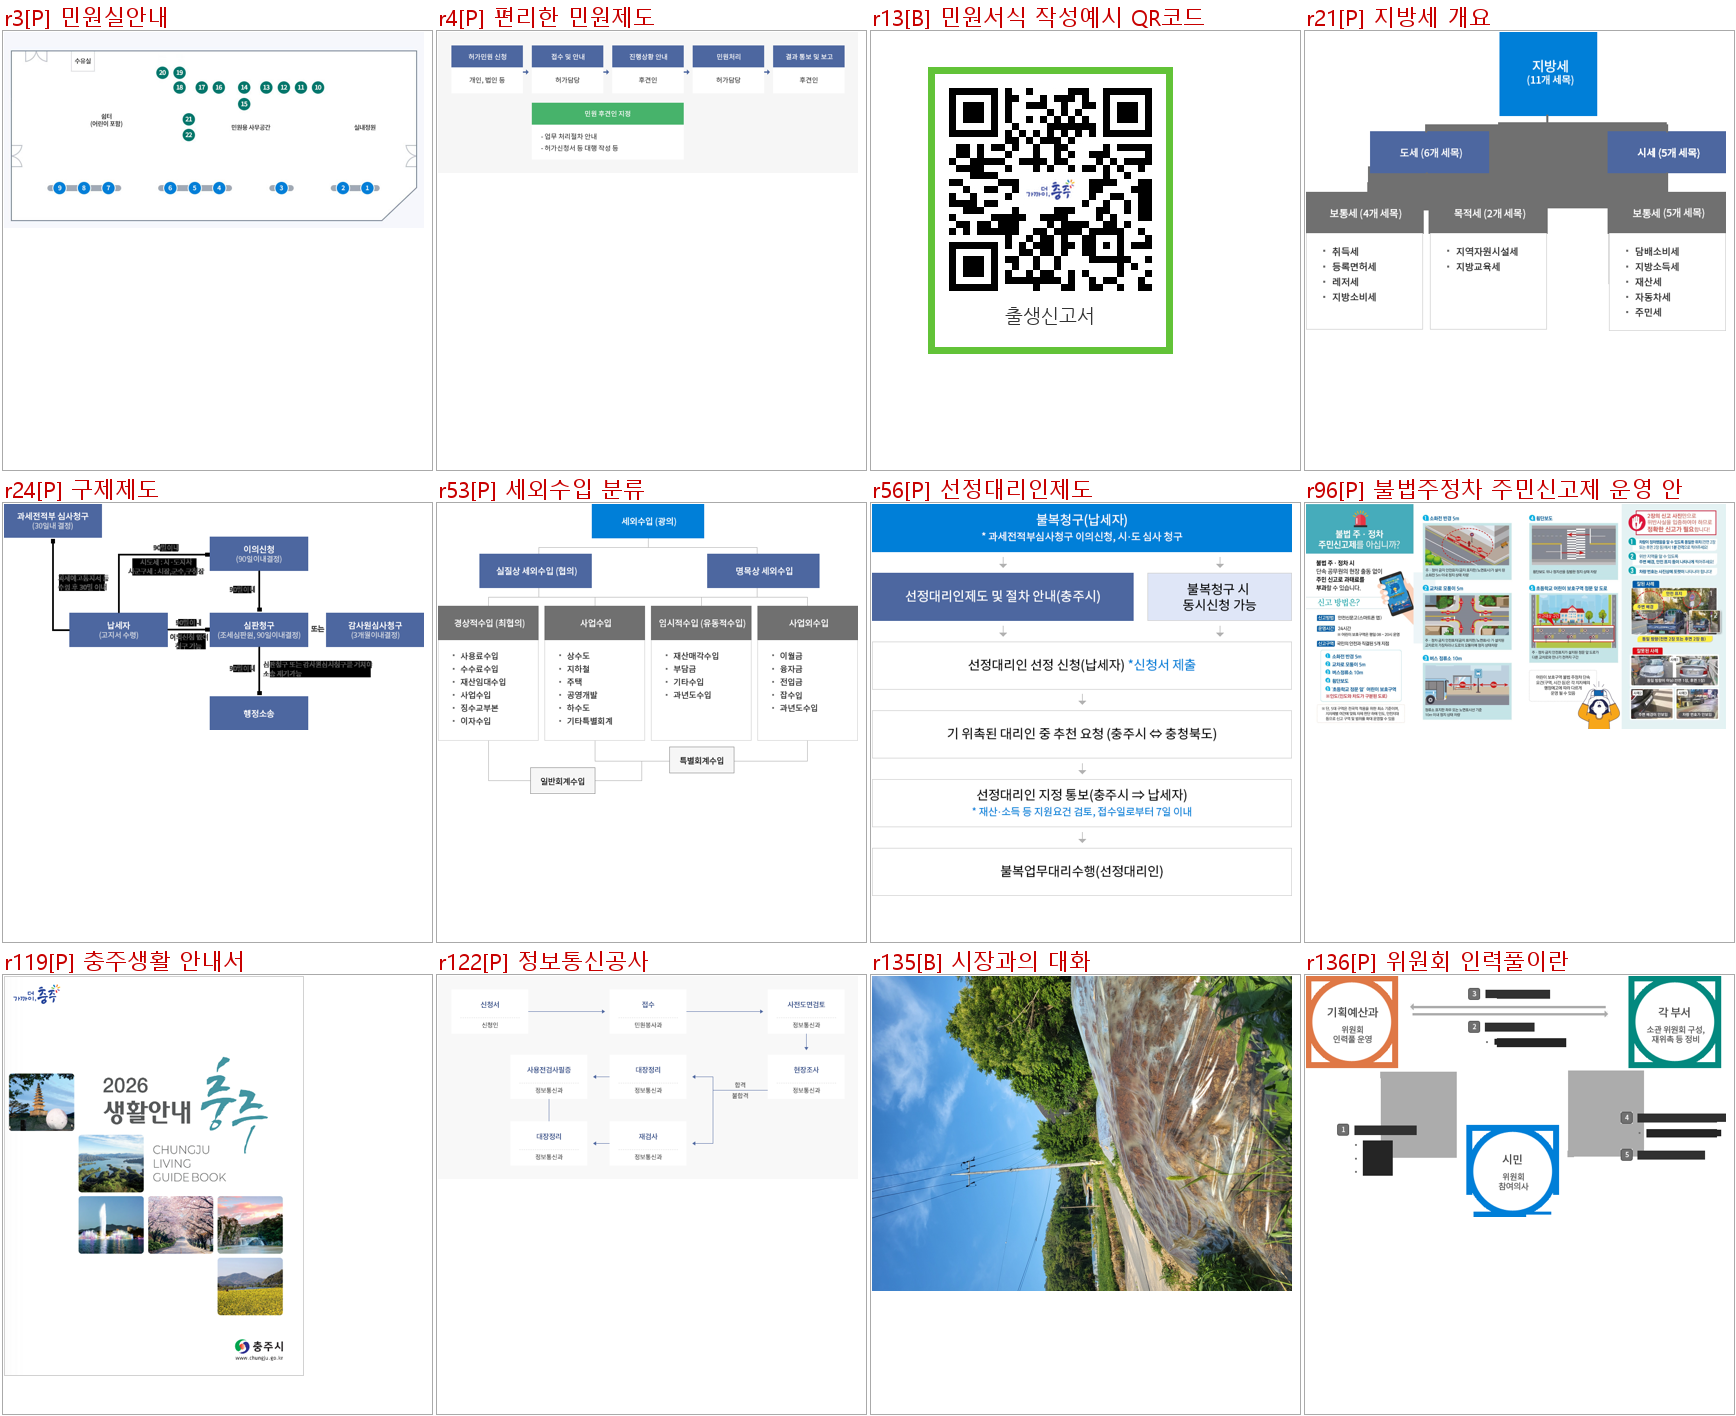Click the "2026 생활안내" cover title

coord(146,1099)
